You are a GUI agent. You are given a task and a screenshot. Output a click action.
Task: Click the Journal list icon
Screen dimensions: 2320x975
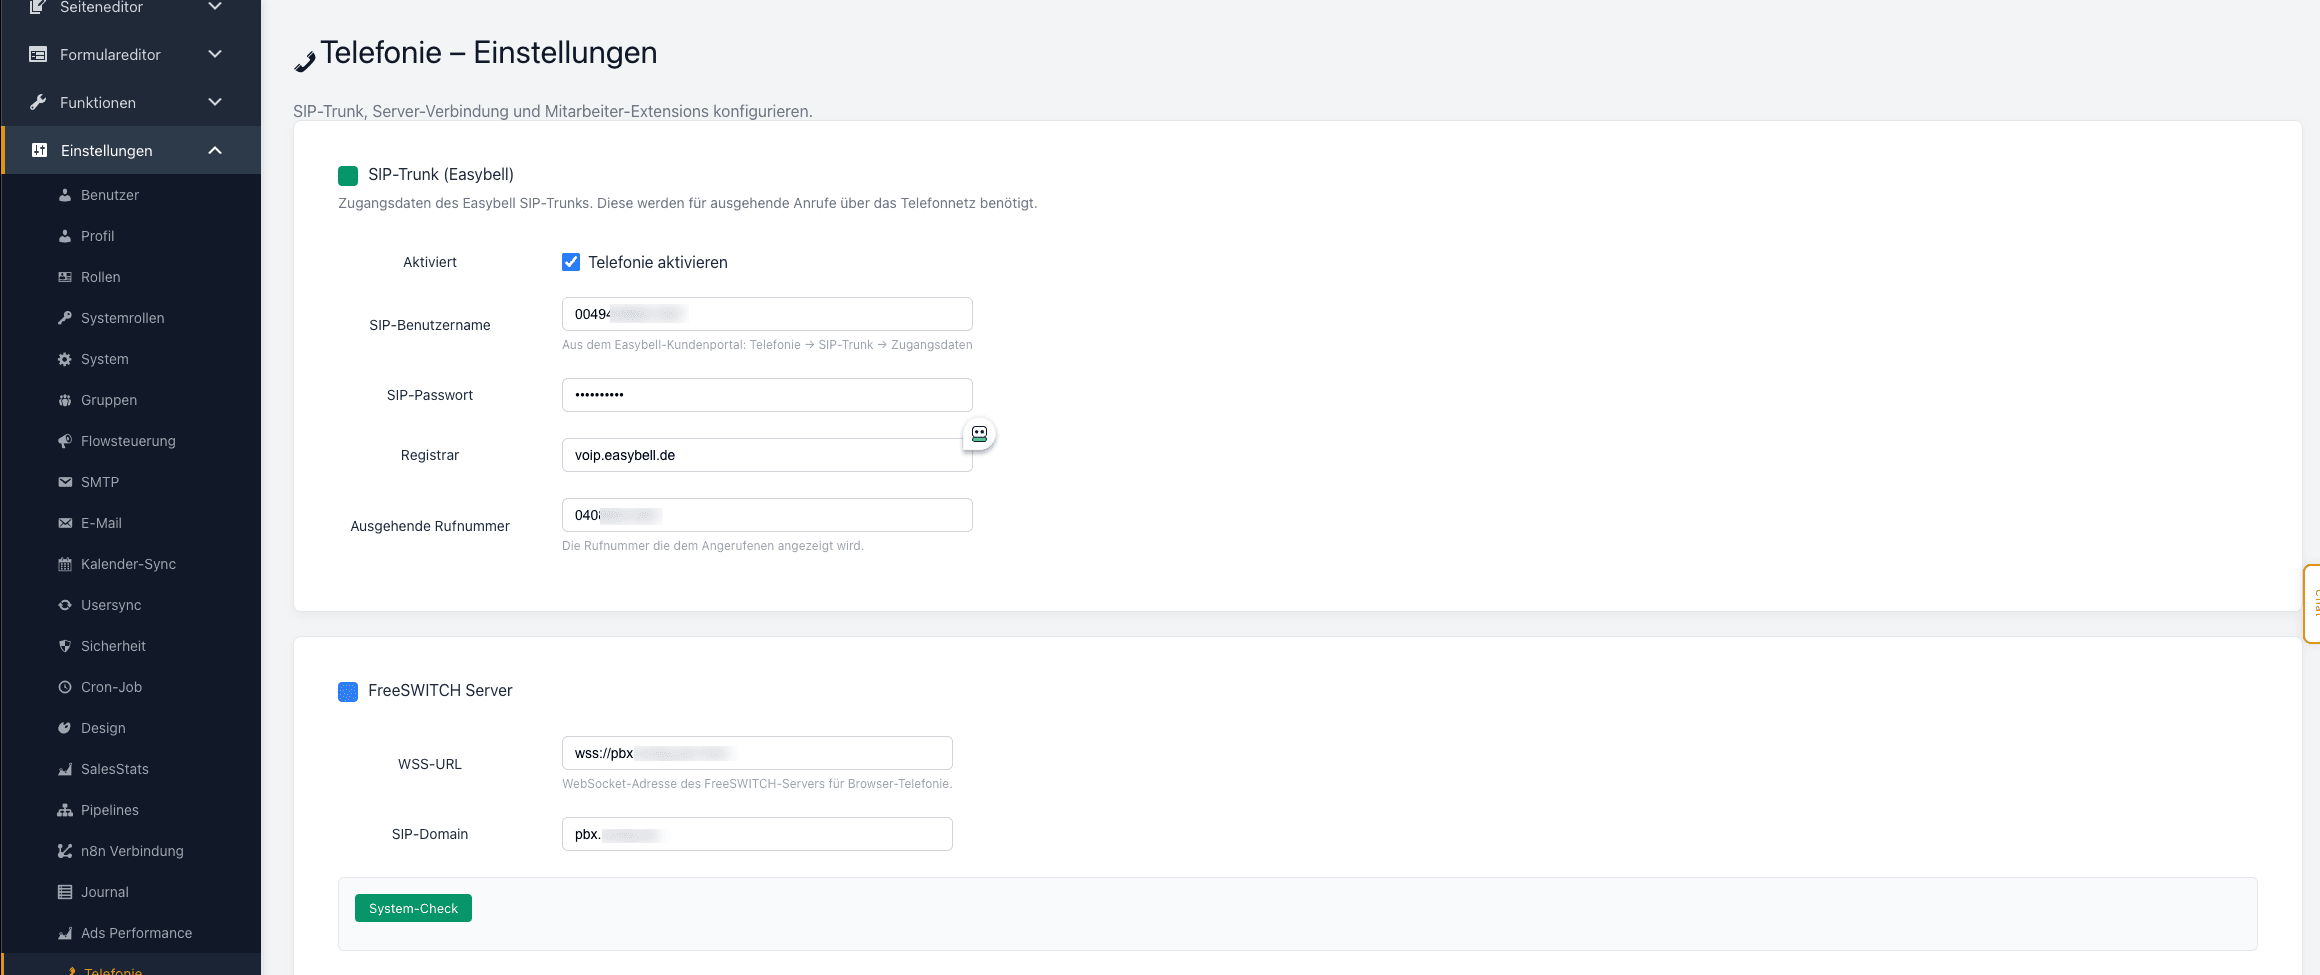(65, 892)
